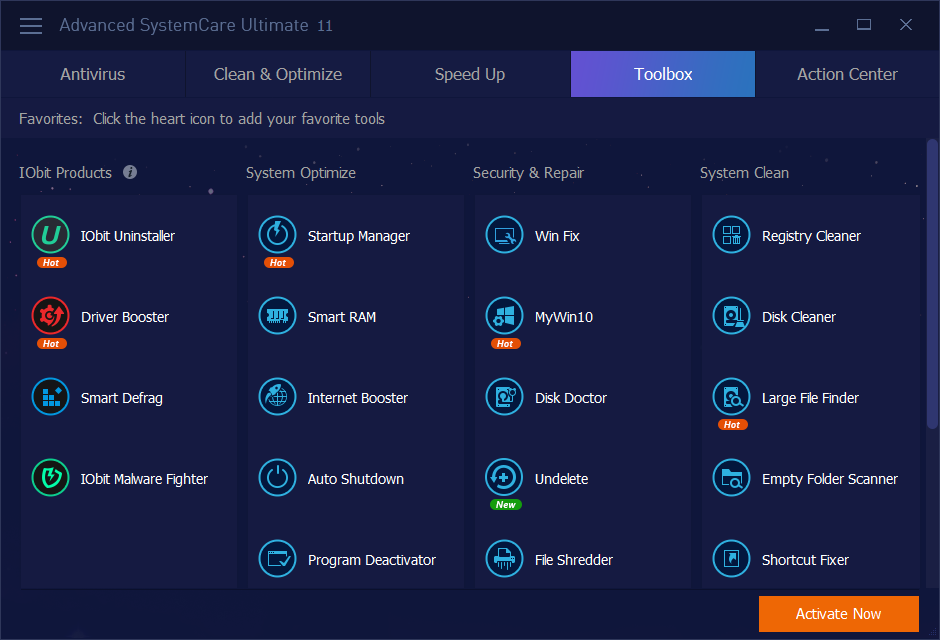Open the Action Center tab
940x640 pixels.
click(847, 74)
